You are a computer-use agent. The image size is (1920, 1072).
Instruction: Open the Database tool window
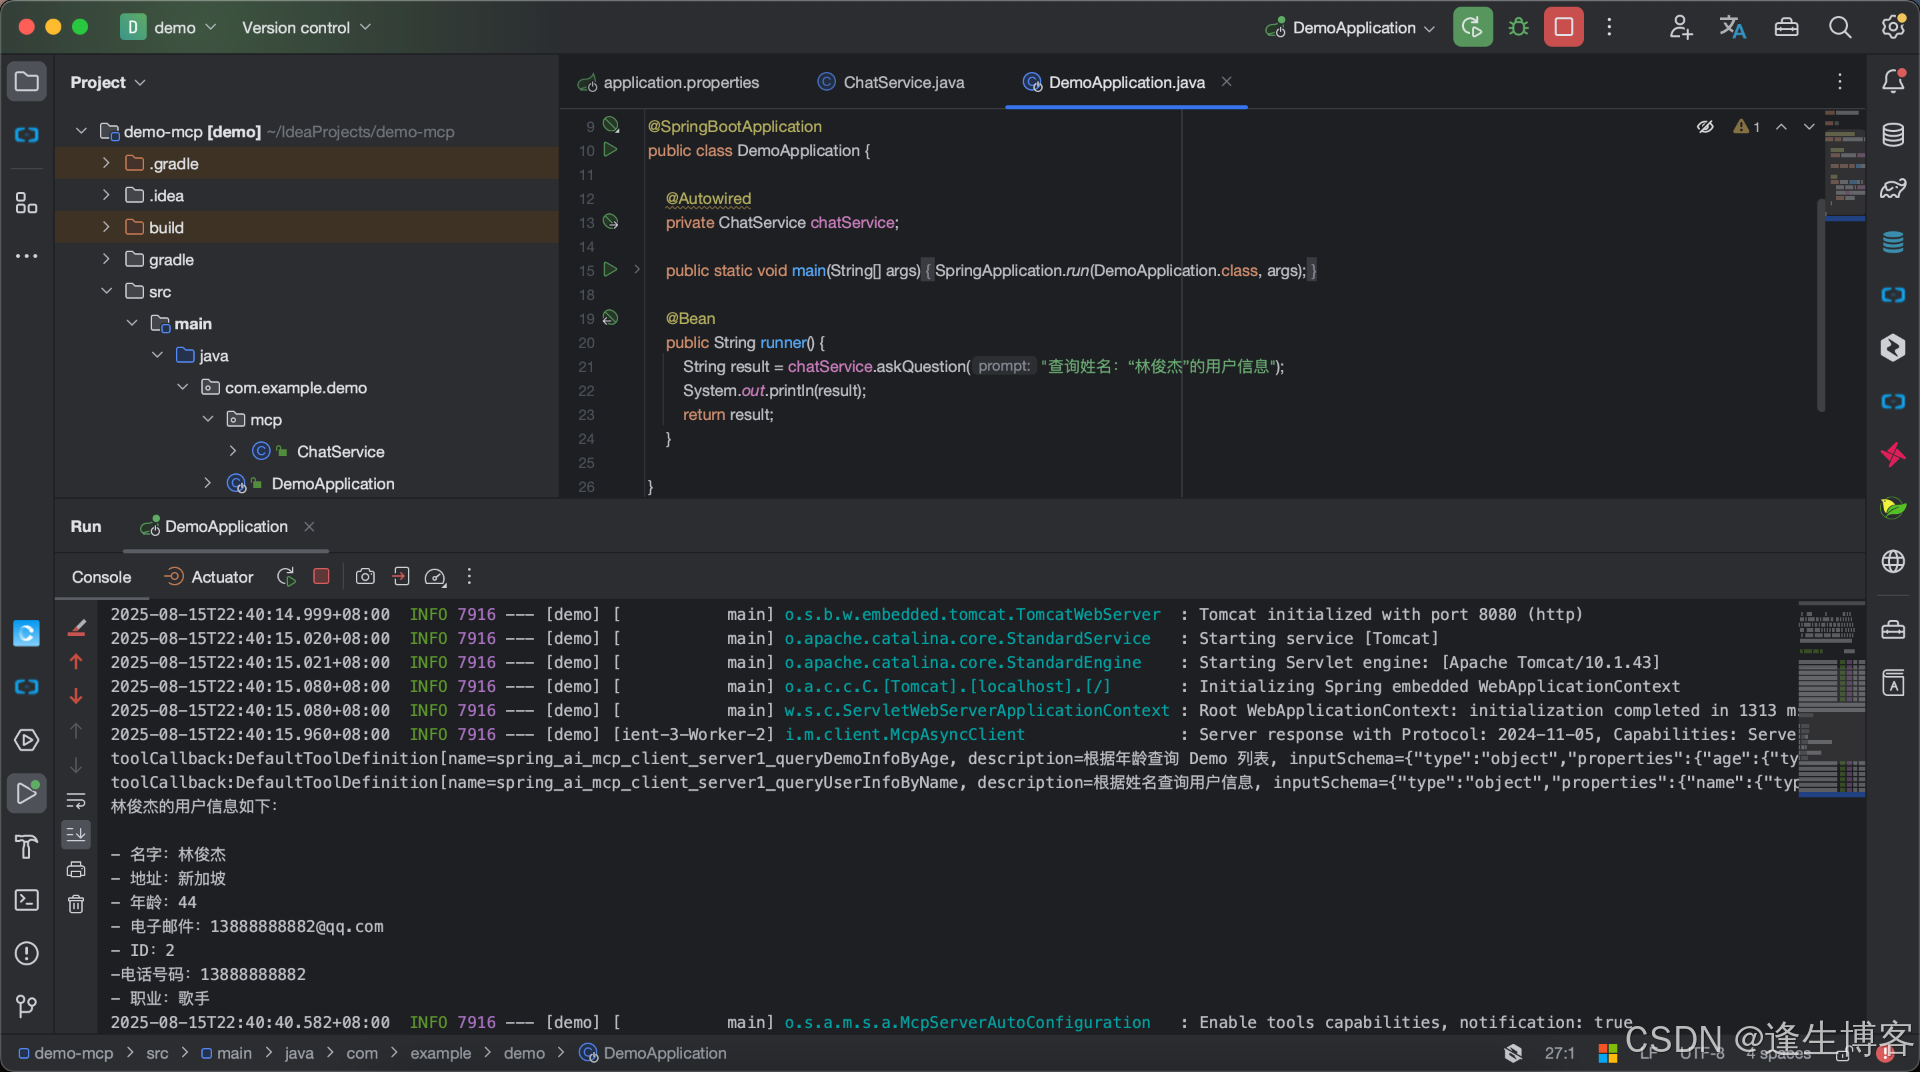pyautogui.click(x=1893, y=135)
